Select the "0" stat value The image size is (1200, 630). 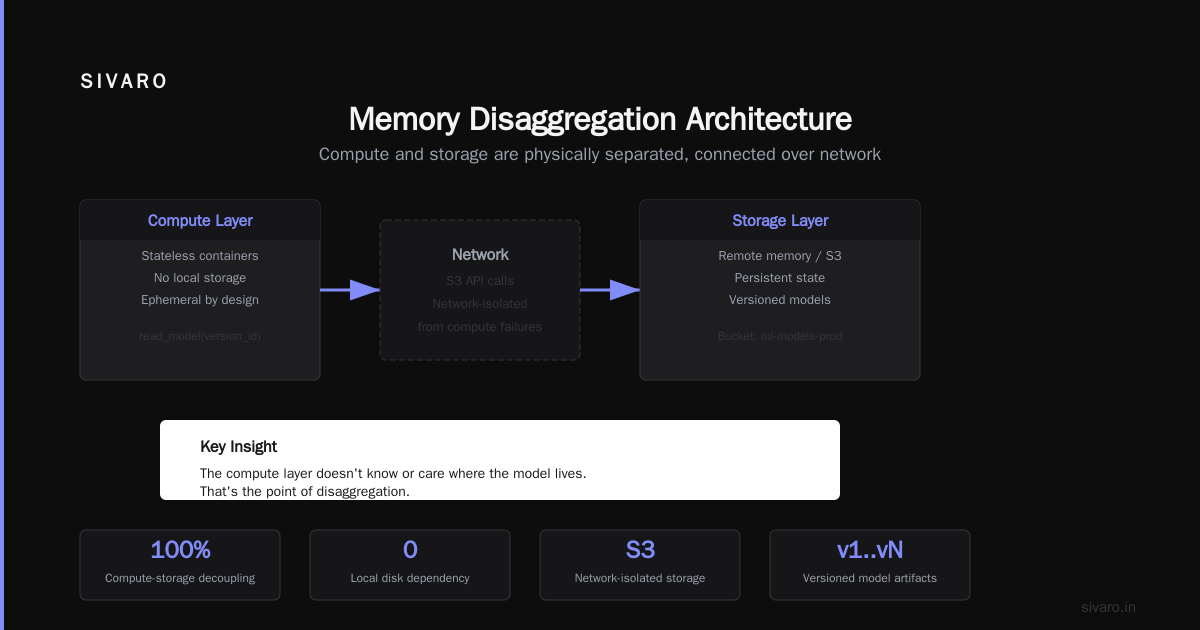[x=410, y=550]
